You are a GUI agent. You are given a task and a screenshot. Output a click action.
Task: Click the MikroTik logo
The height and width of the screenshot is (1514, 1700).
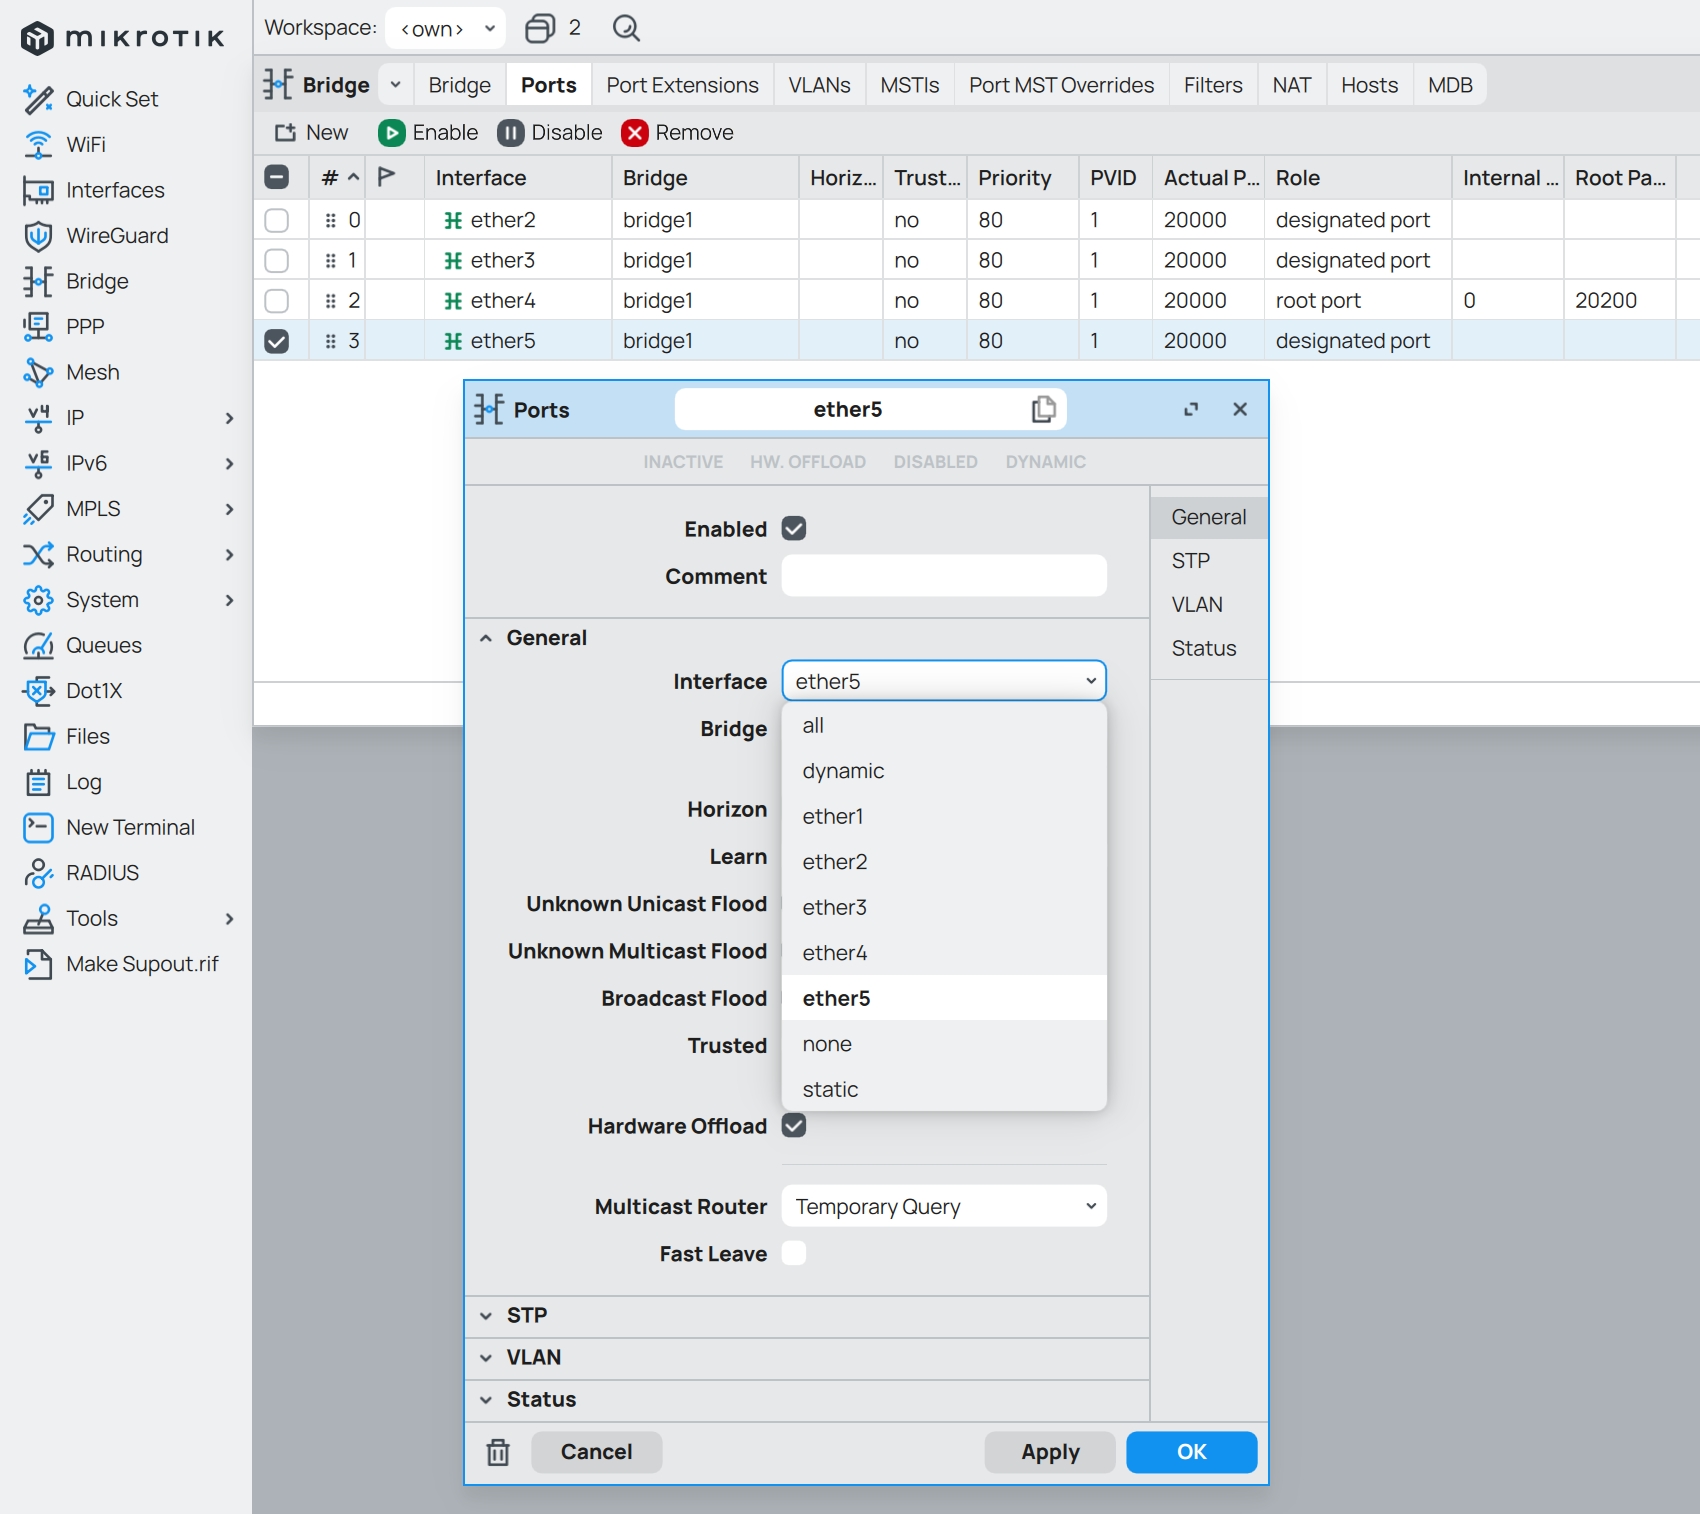point(123,38)
